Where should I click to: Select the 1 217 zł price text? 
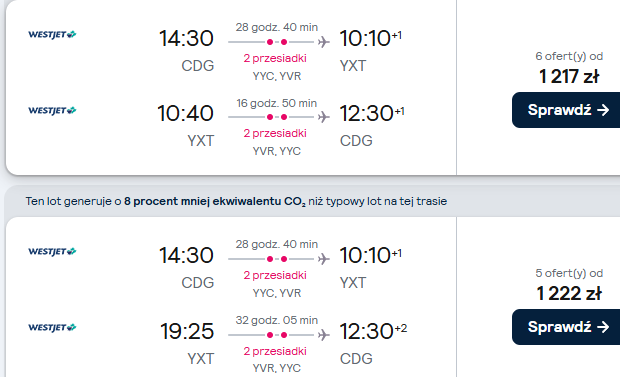click(569, 76)
